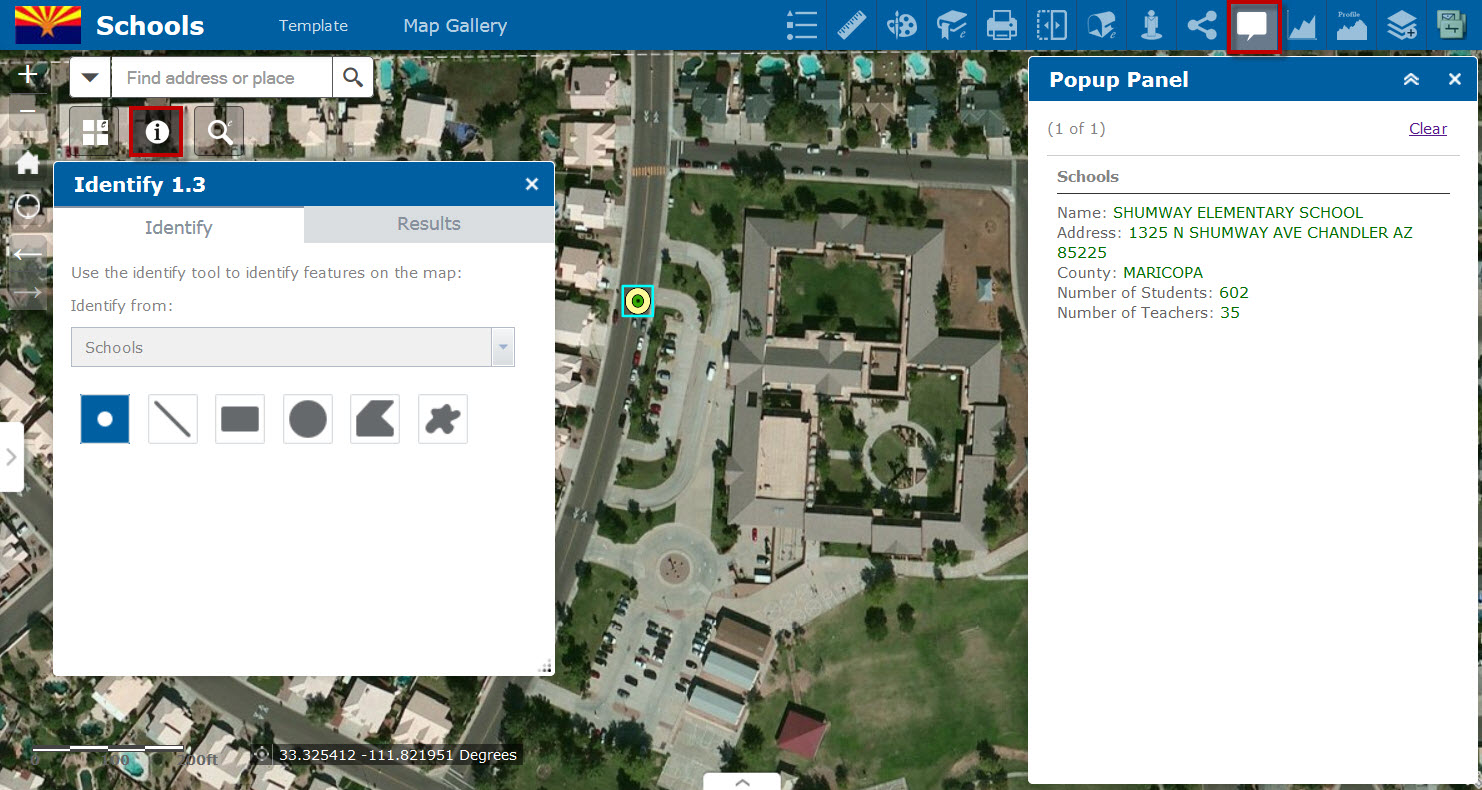
Task: Toggle the Identify info widget icon
Action: tap(157, 131)
